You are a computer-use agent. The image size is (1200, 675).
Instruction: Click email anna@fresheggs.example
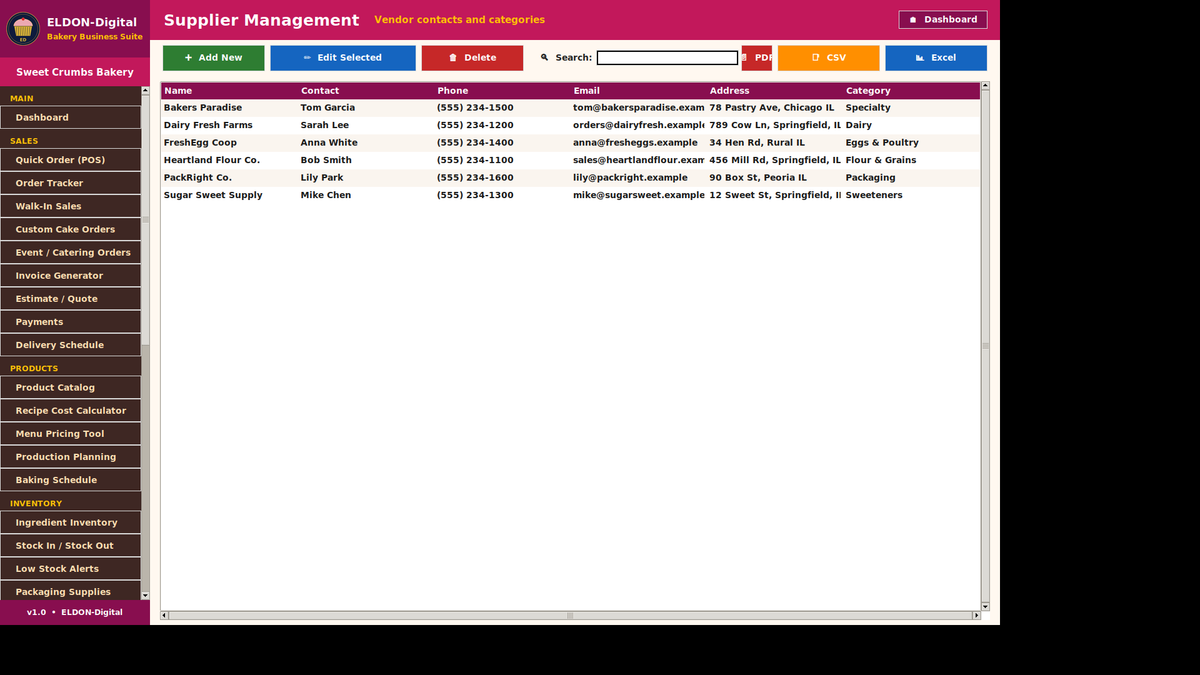[635, 143]
